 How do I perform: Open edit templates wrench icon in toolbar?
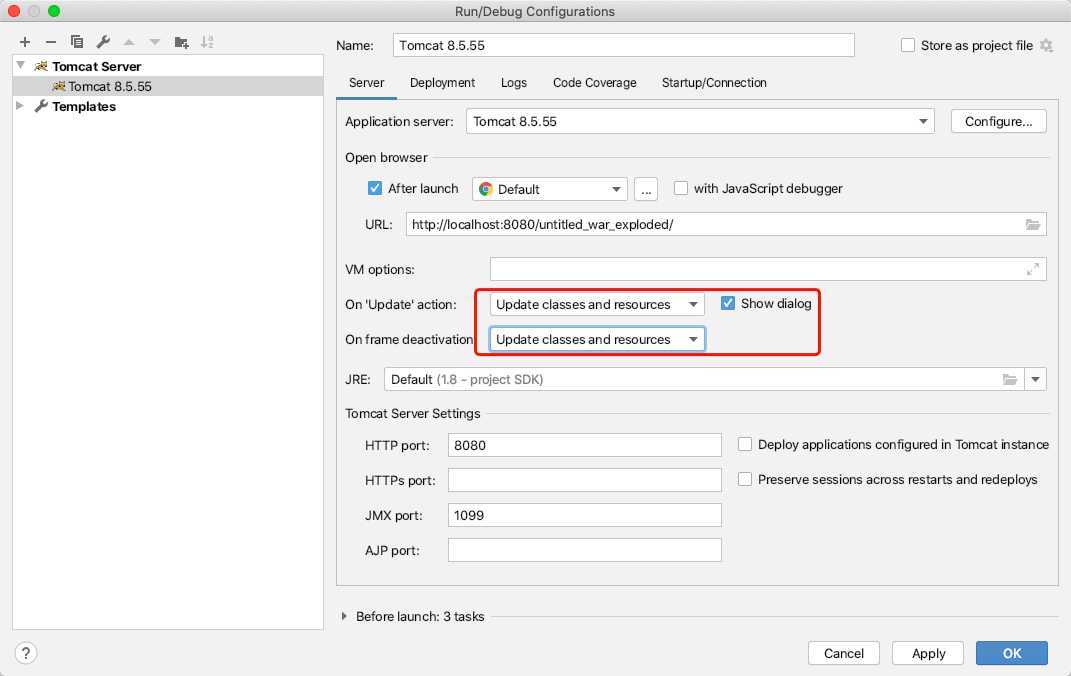click(x=103, y=42)
